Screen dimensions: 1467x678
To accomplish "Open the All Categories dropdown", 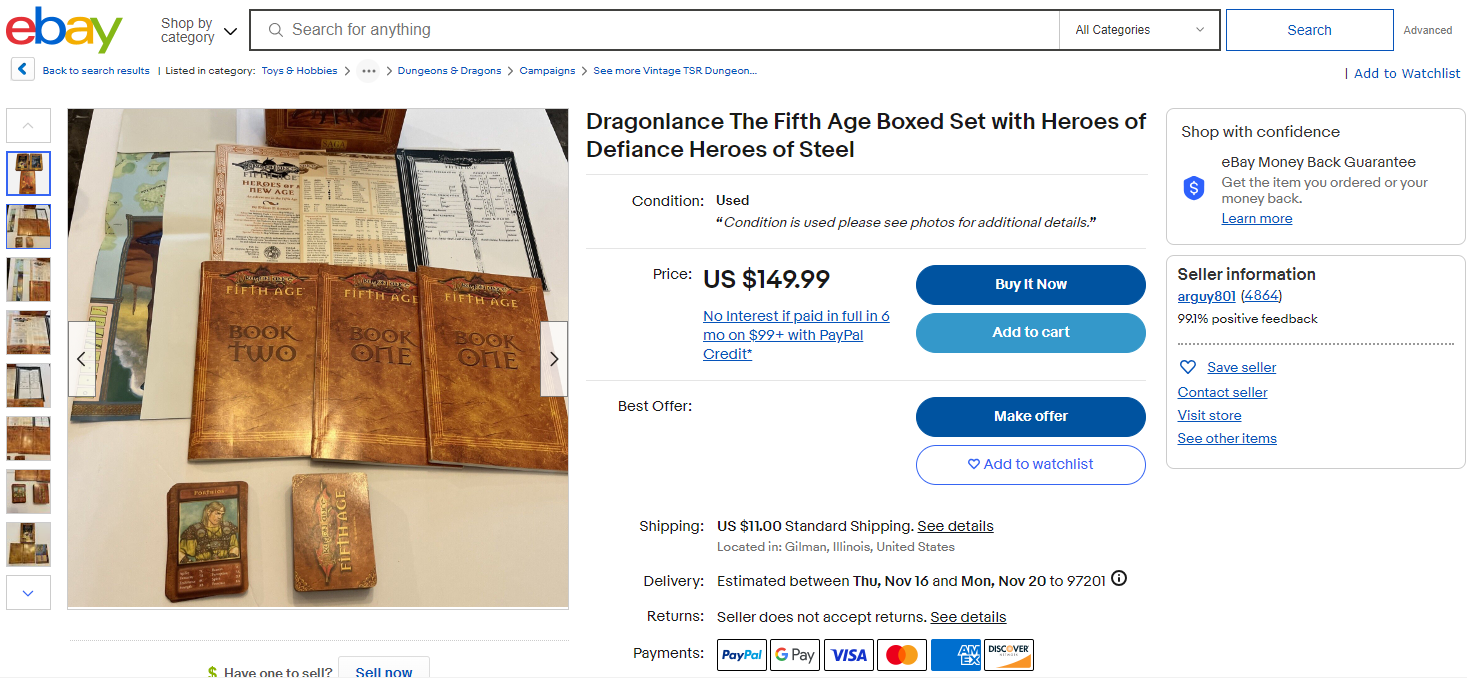I will pyautogui.click(x=1139, y=30).
